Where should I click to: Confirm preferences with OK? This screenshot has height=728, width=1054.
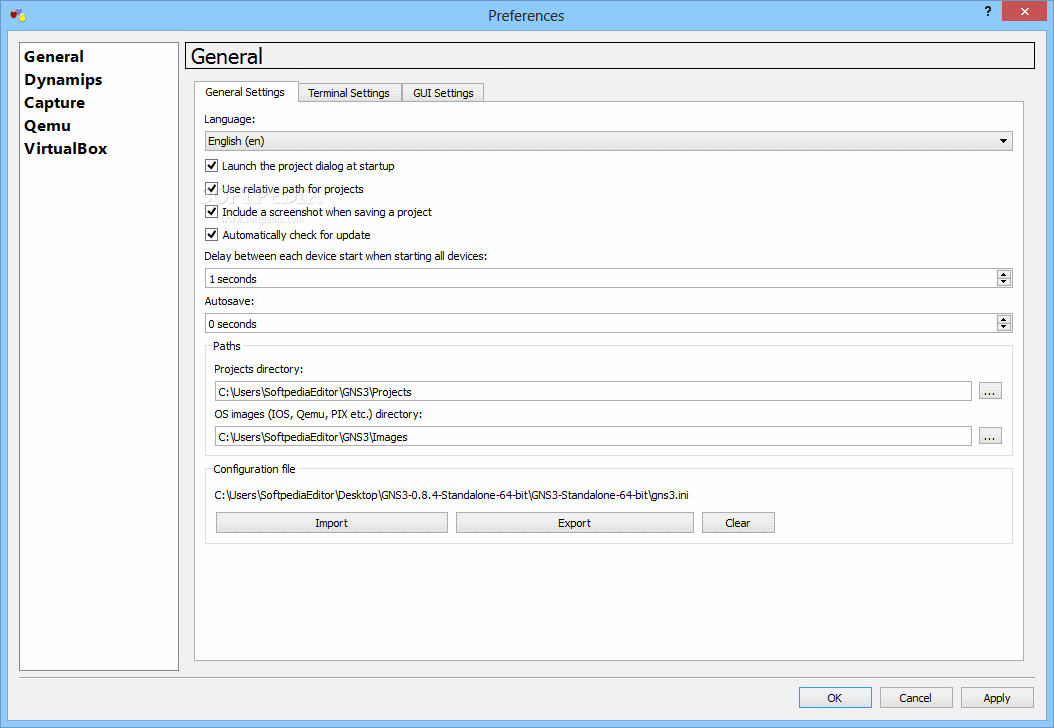tap(835, 698)
